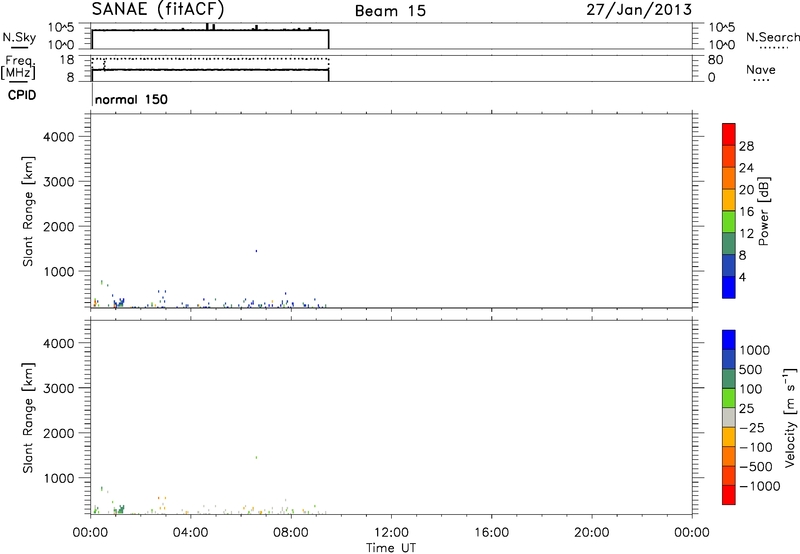Select the N.Sky legend label

(x=19, y=37)
